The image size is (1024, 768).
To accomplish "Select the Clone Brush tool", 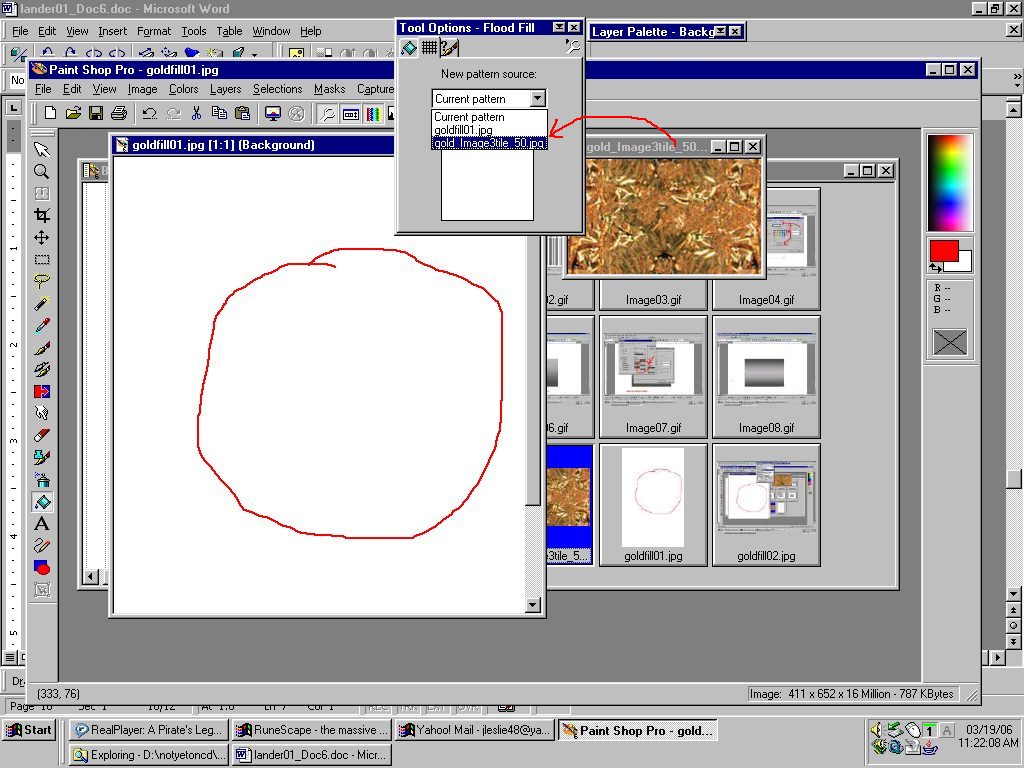I will [42, 370].
